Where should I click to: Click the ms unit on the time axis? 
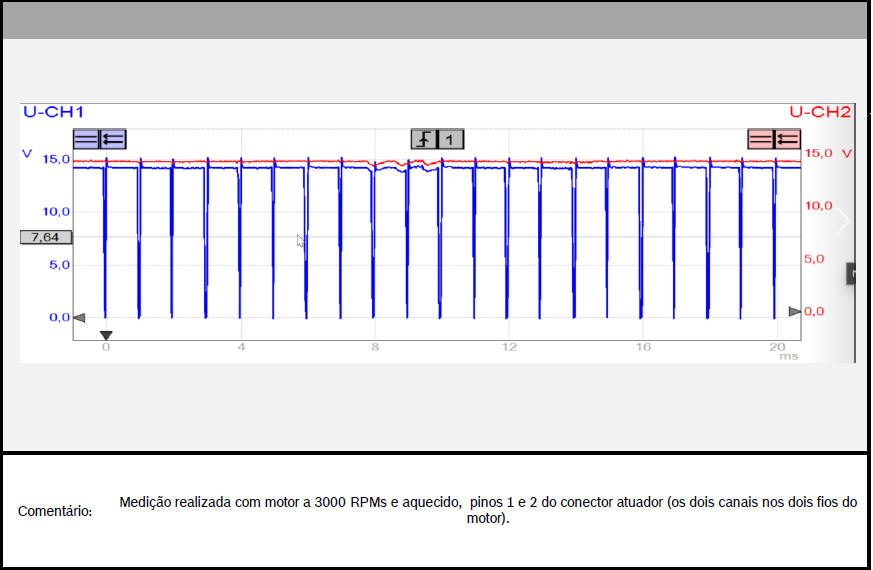click(789, 356)
